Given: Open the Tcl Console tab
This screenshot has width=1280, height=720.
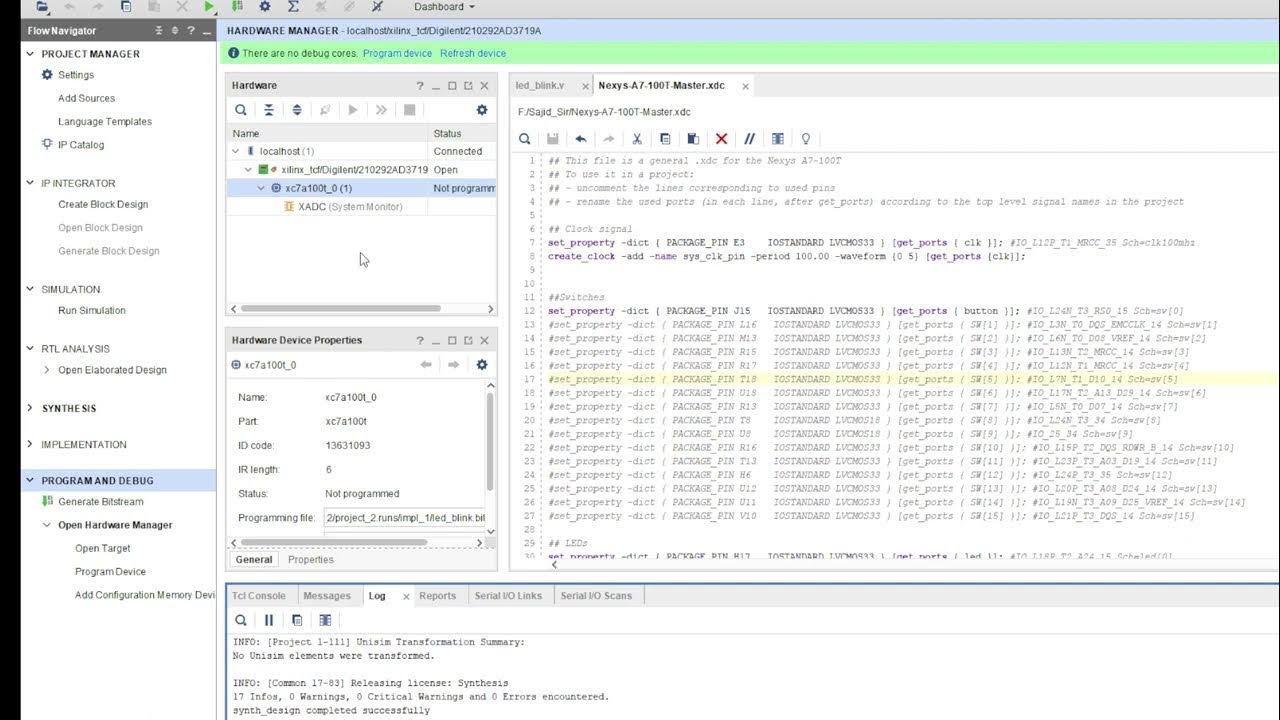Looking at the screenshot, I should pos(259,596).
